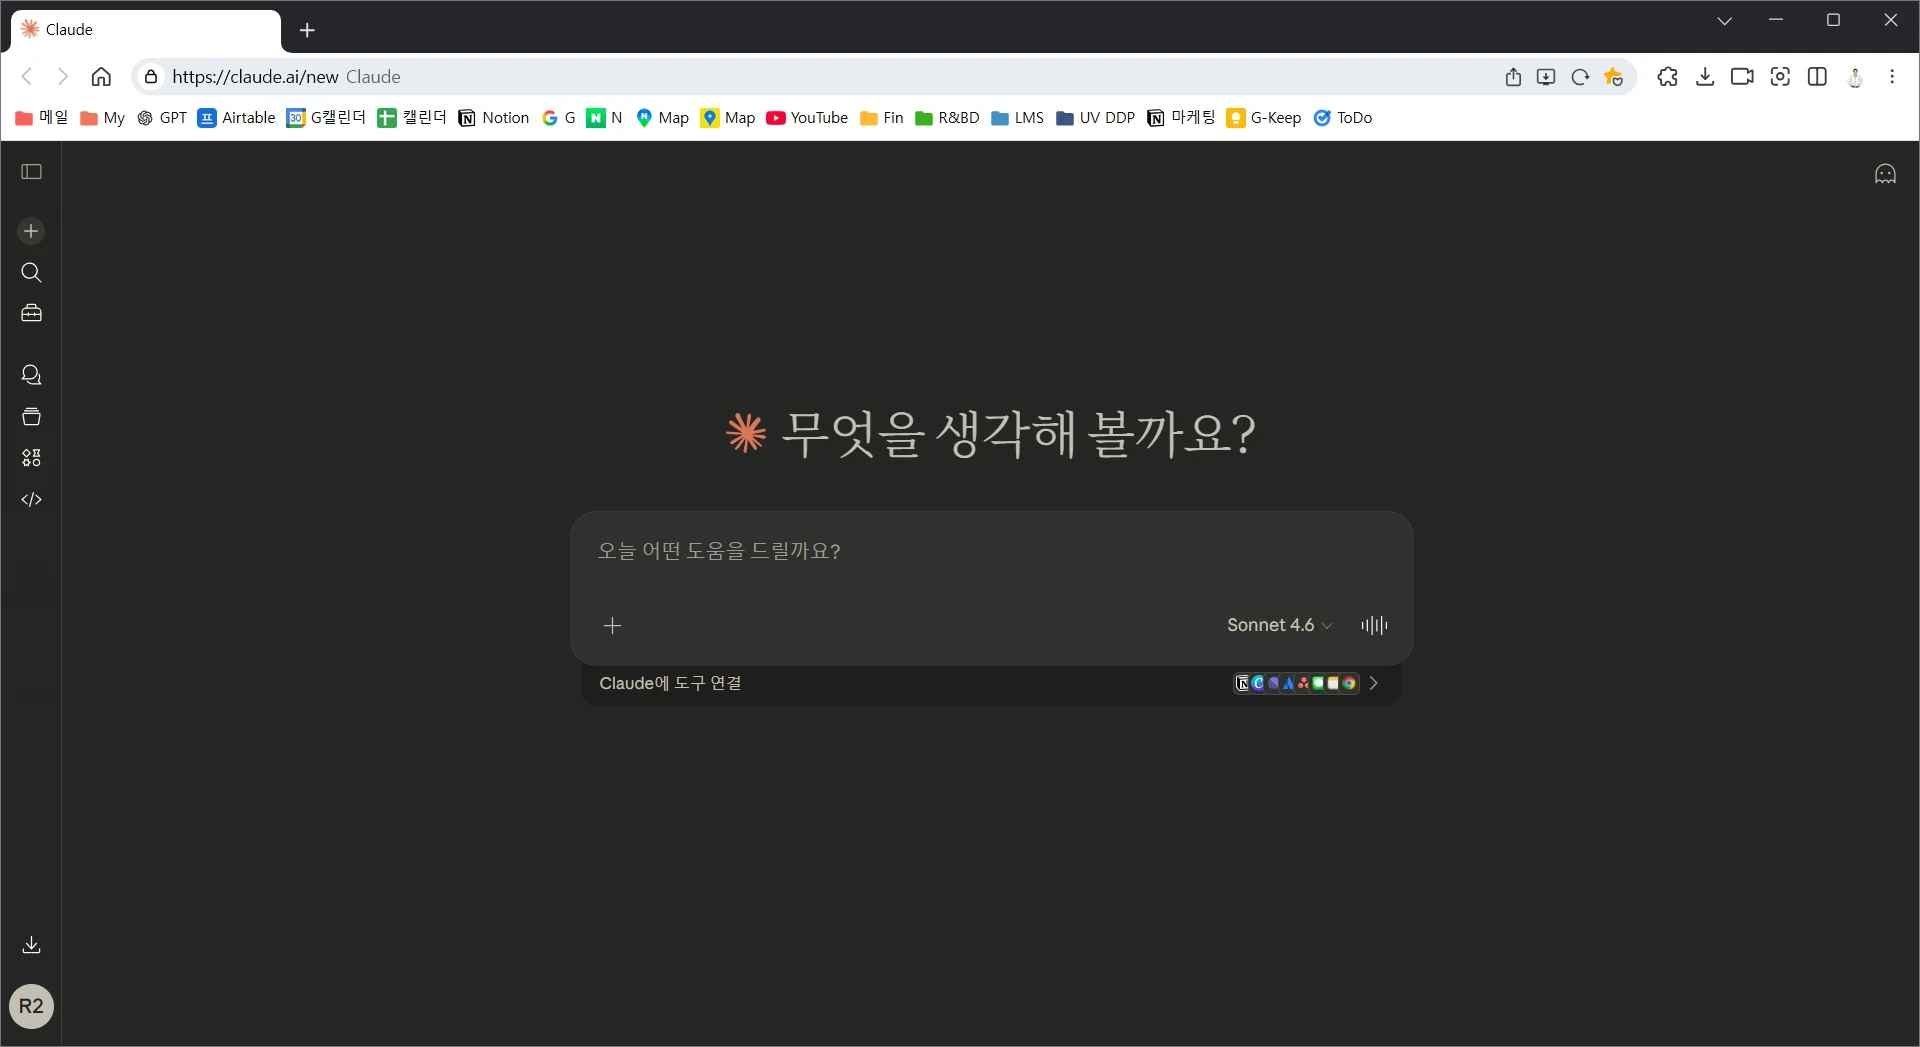This screenshot has width=1920, height=1047.
Task: Go back in the browser
Action: [27, 77]
